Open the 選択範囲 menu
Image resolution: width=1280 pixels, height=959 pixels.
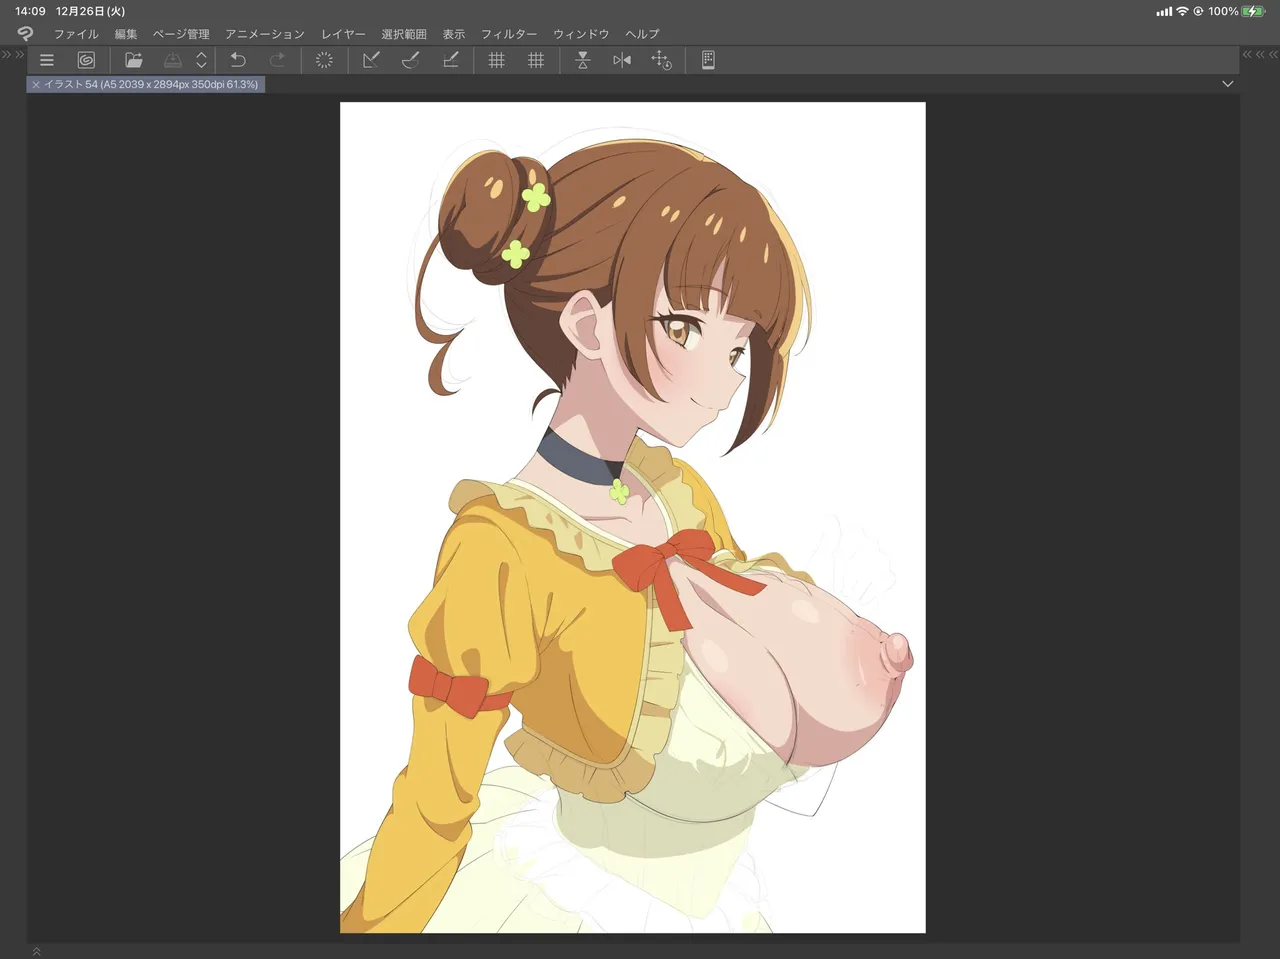tap(404, 34)
